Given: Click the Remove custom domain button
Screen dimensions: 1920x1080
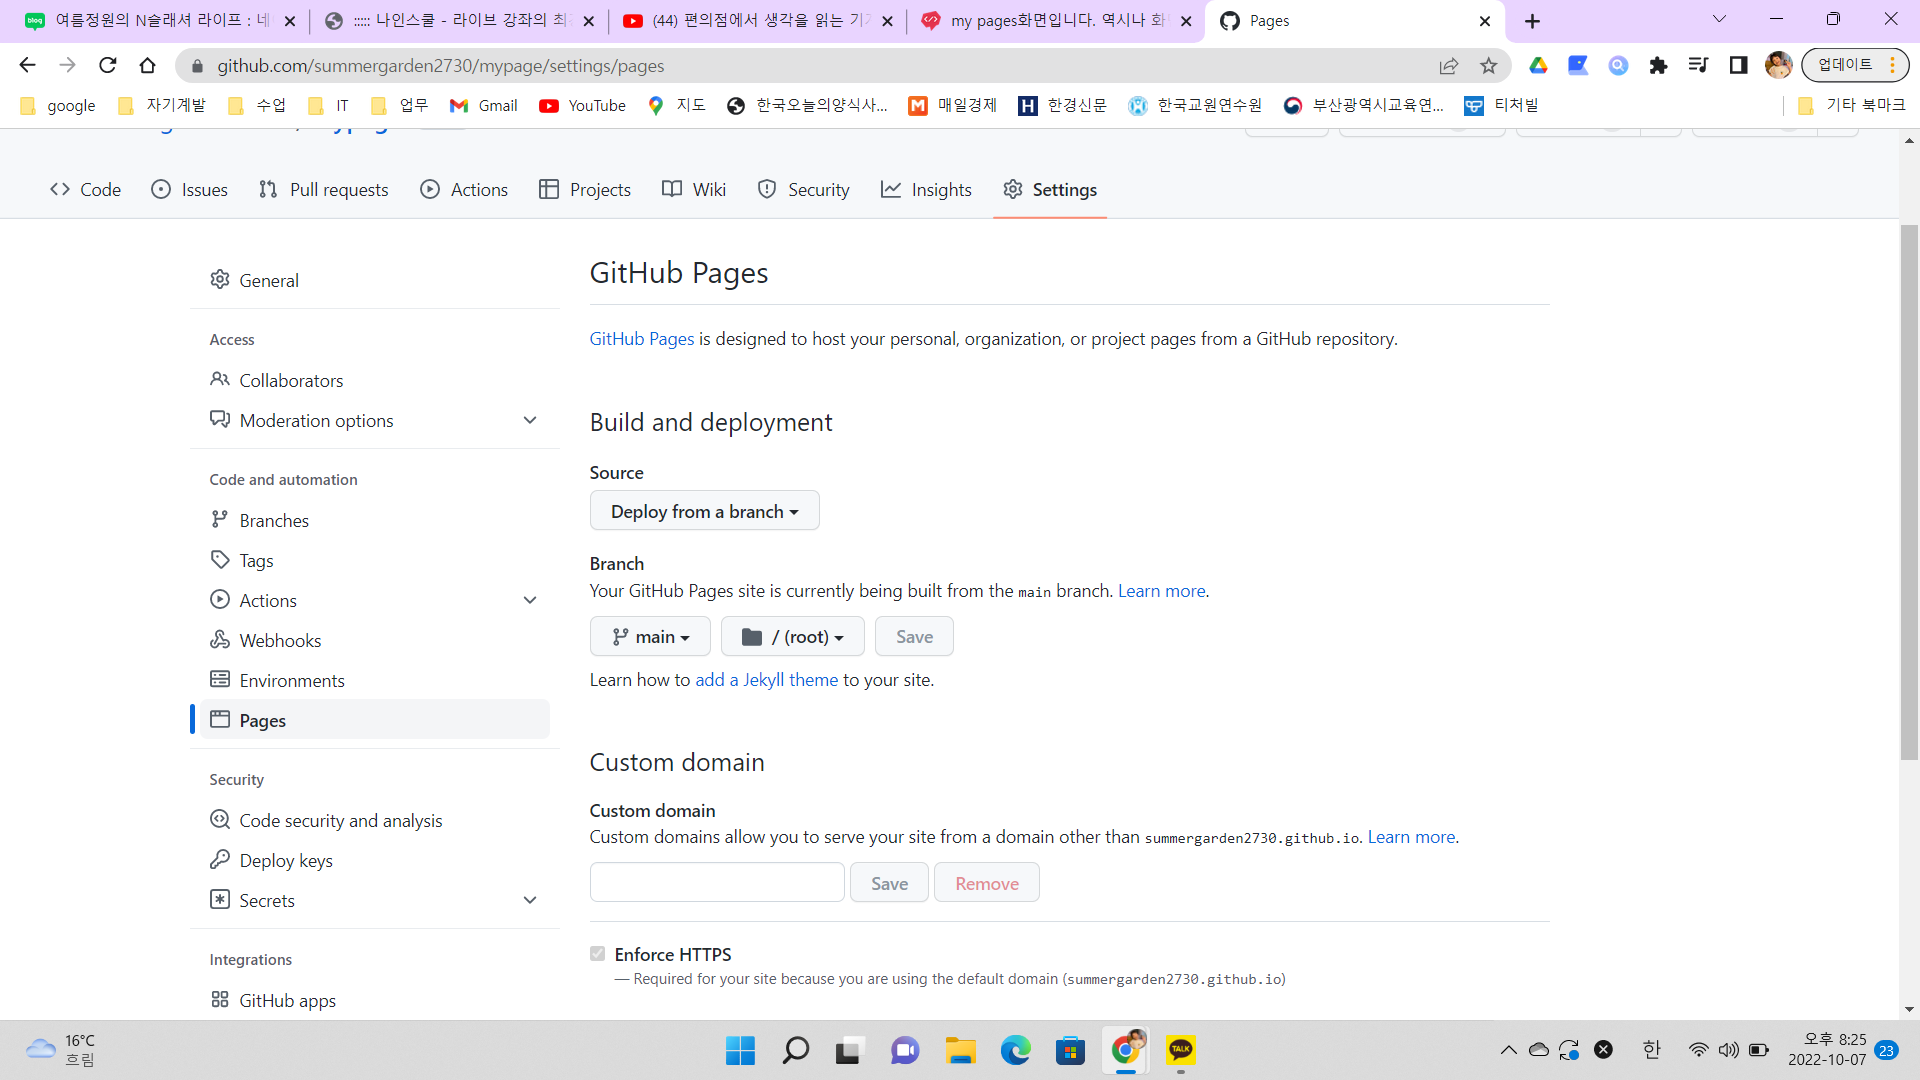Looking at the screenshot, I should click(987, 883).
